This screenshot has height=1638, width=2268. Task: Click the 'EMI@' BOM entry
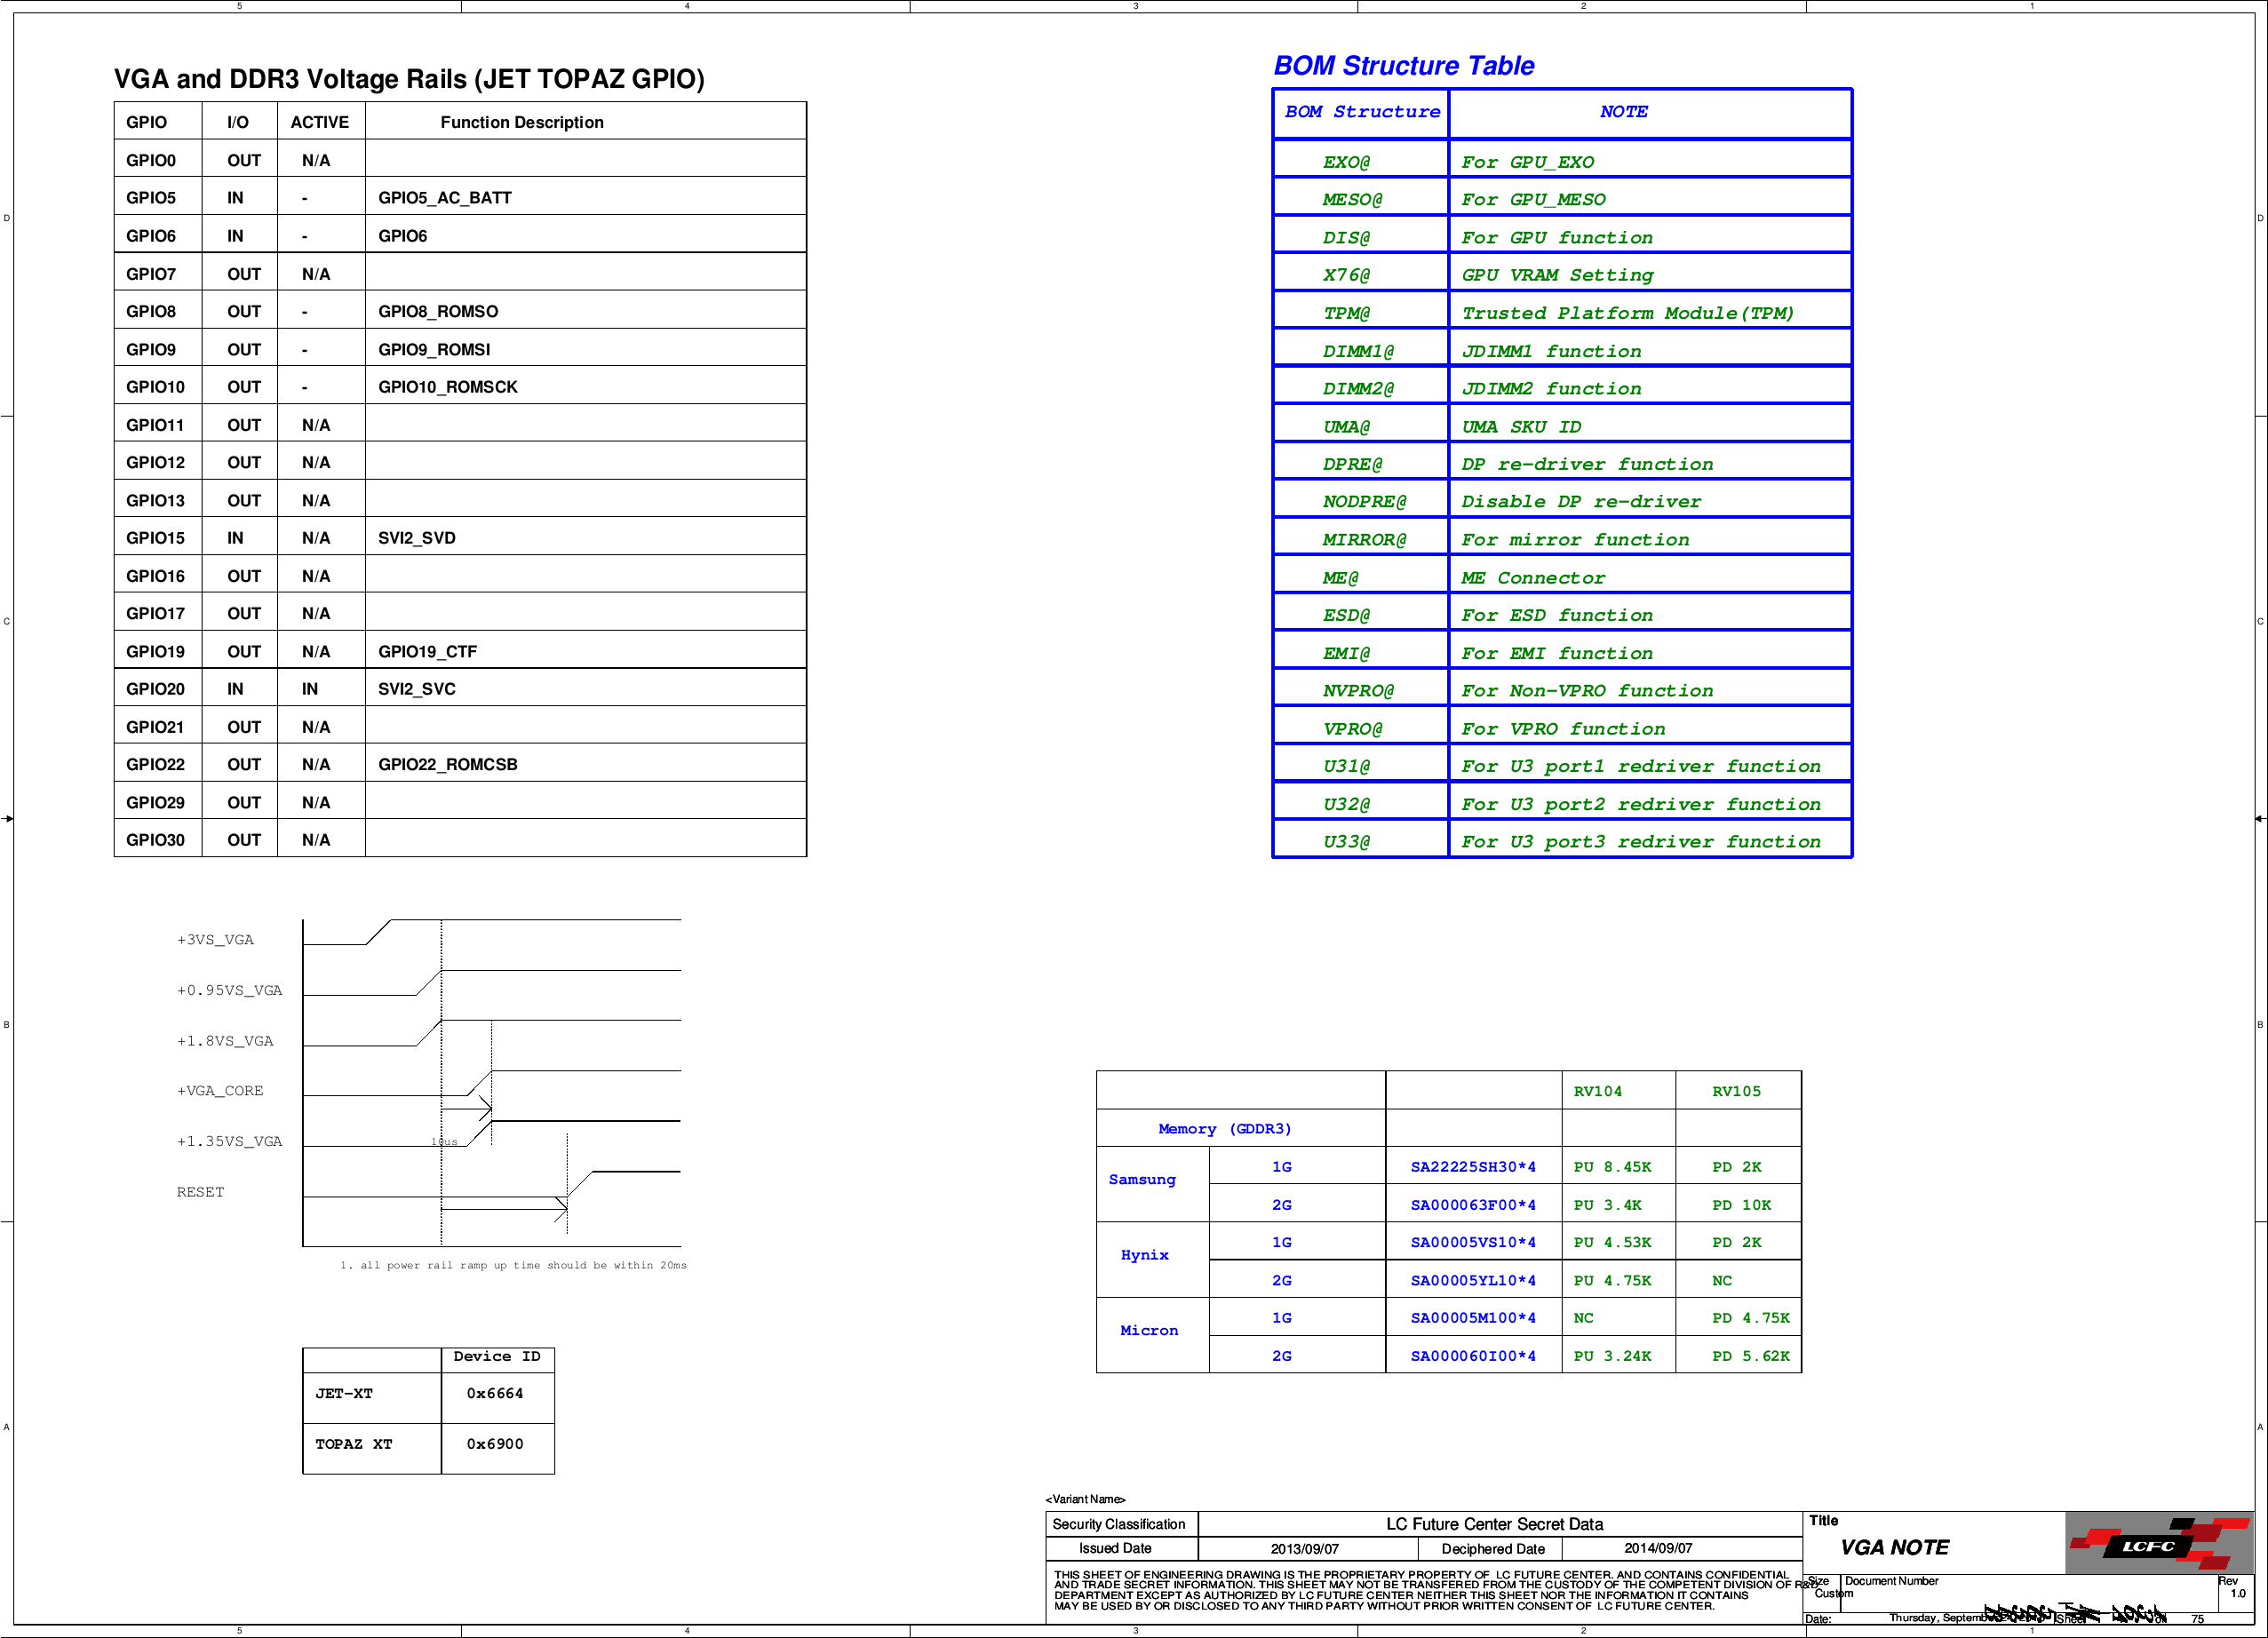[1346, 653]
